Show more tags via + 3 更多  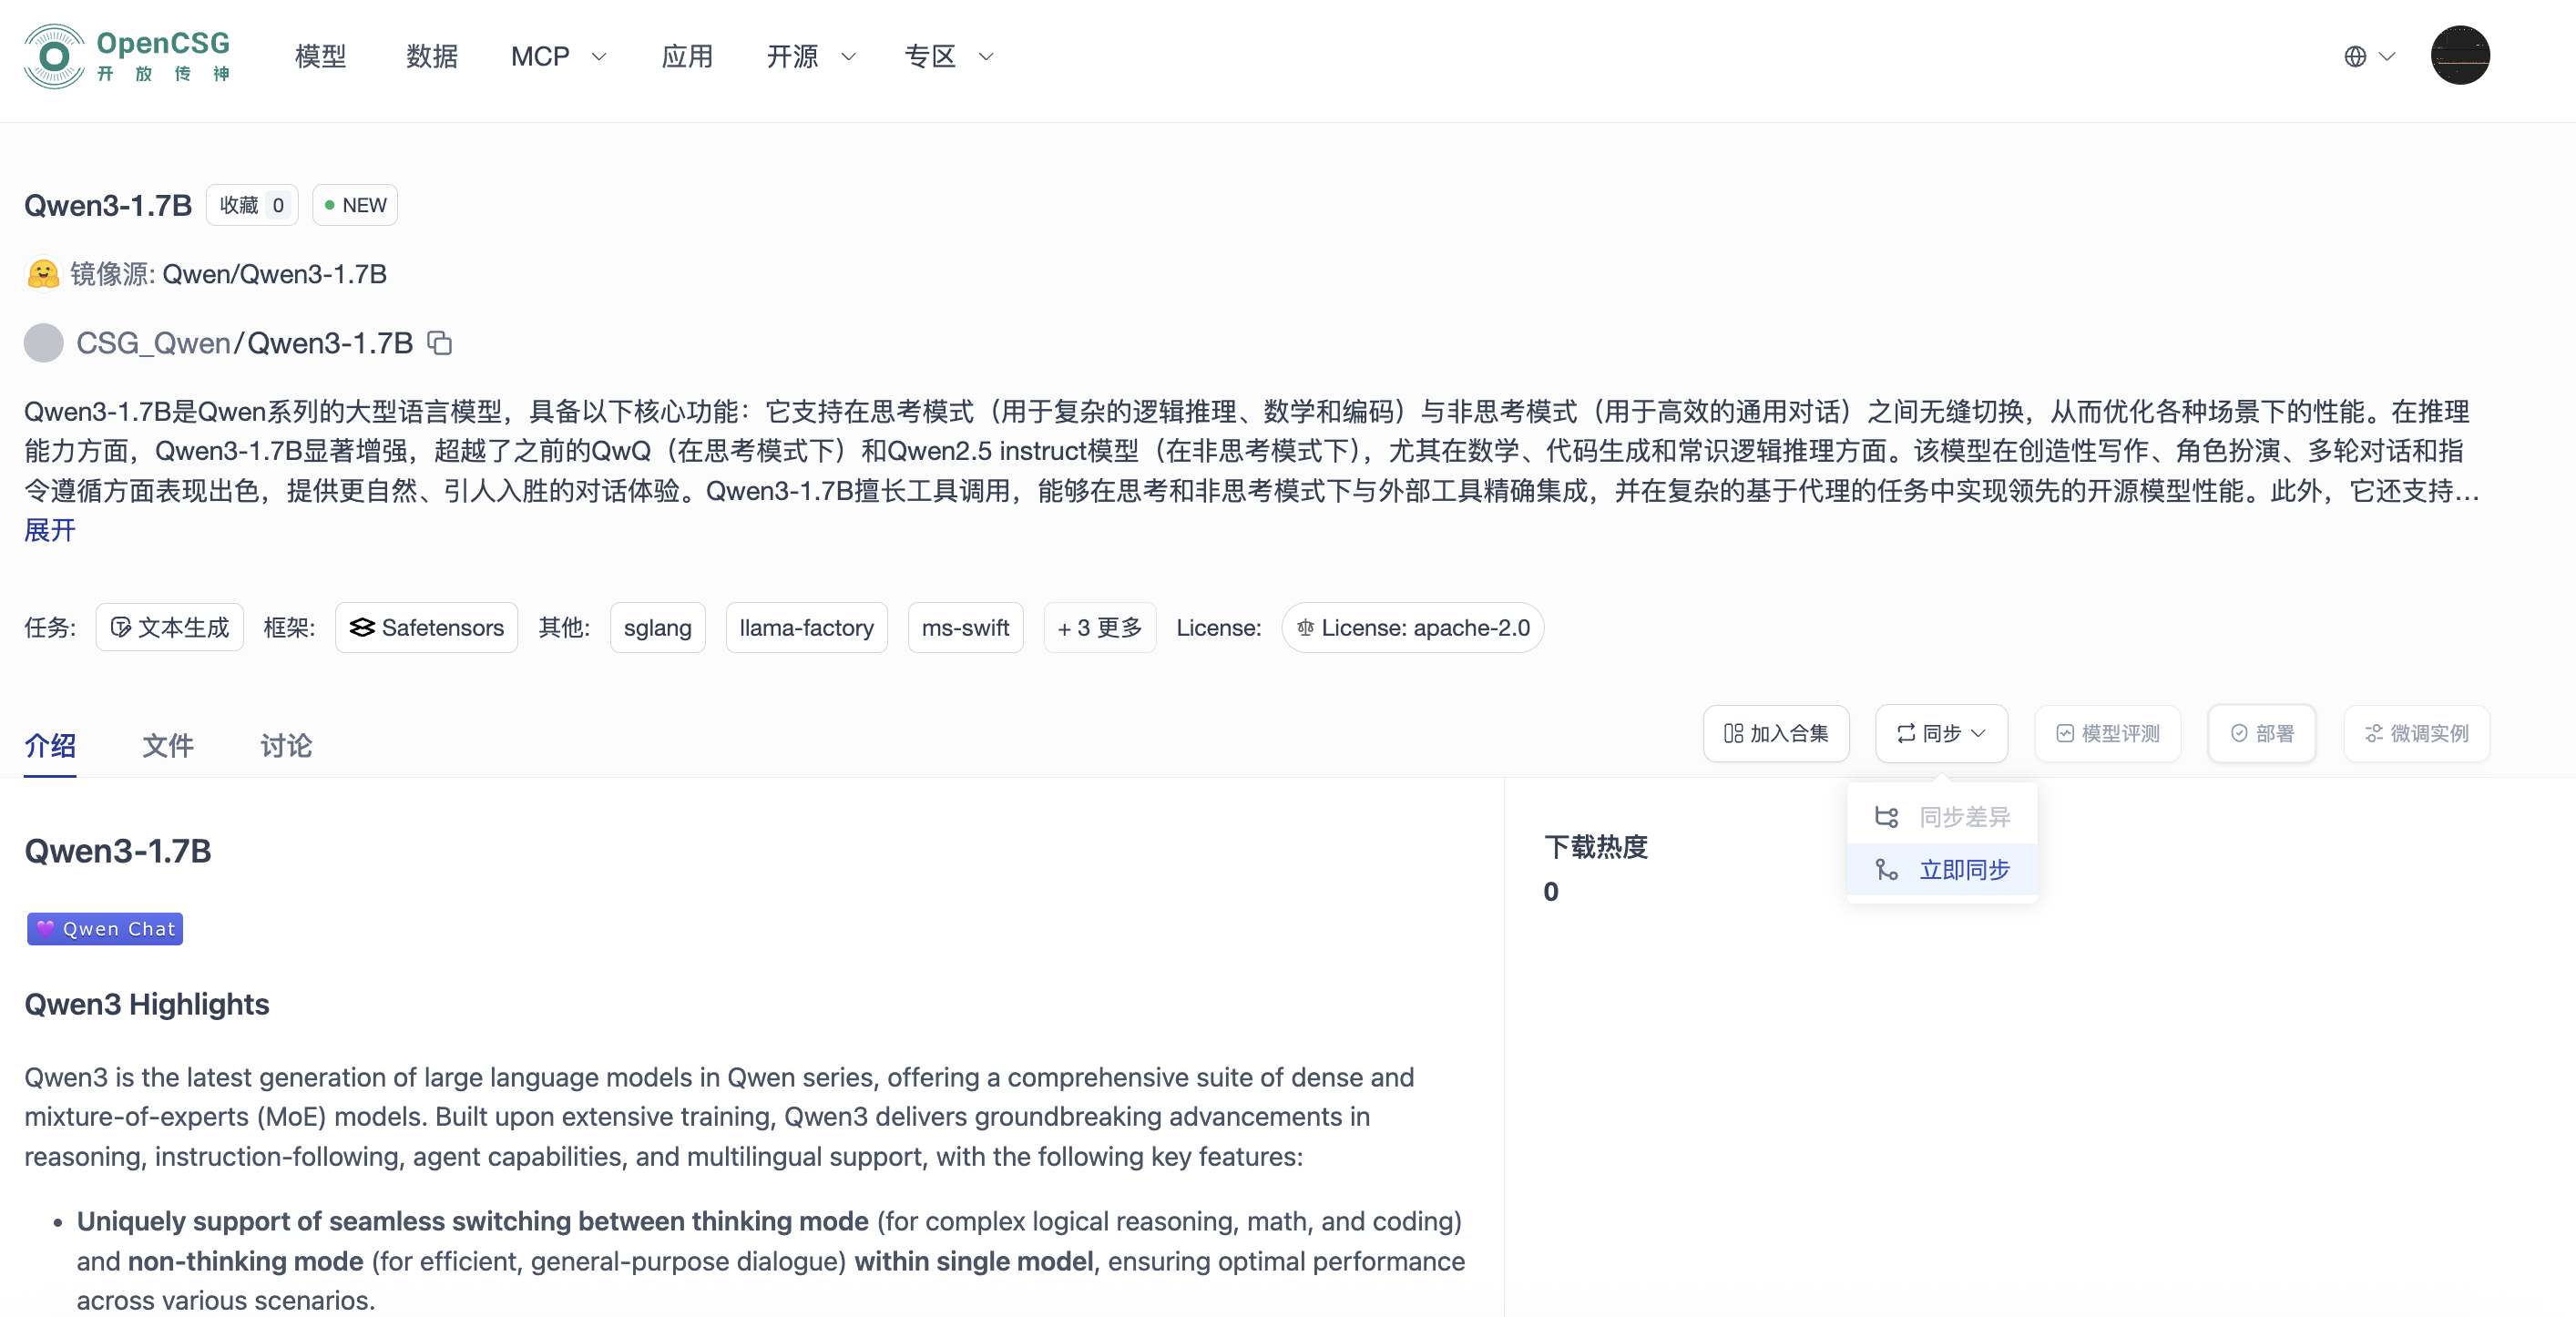pyautogui.click(x=1099, y=627)
